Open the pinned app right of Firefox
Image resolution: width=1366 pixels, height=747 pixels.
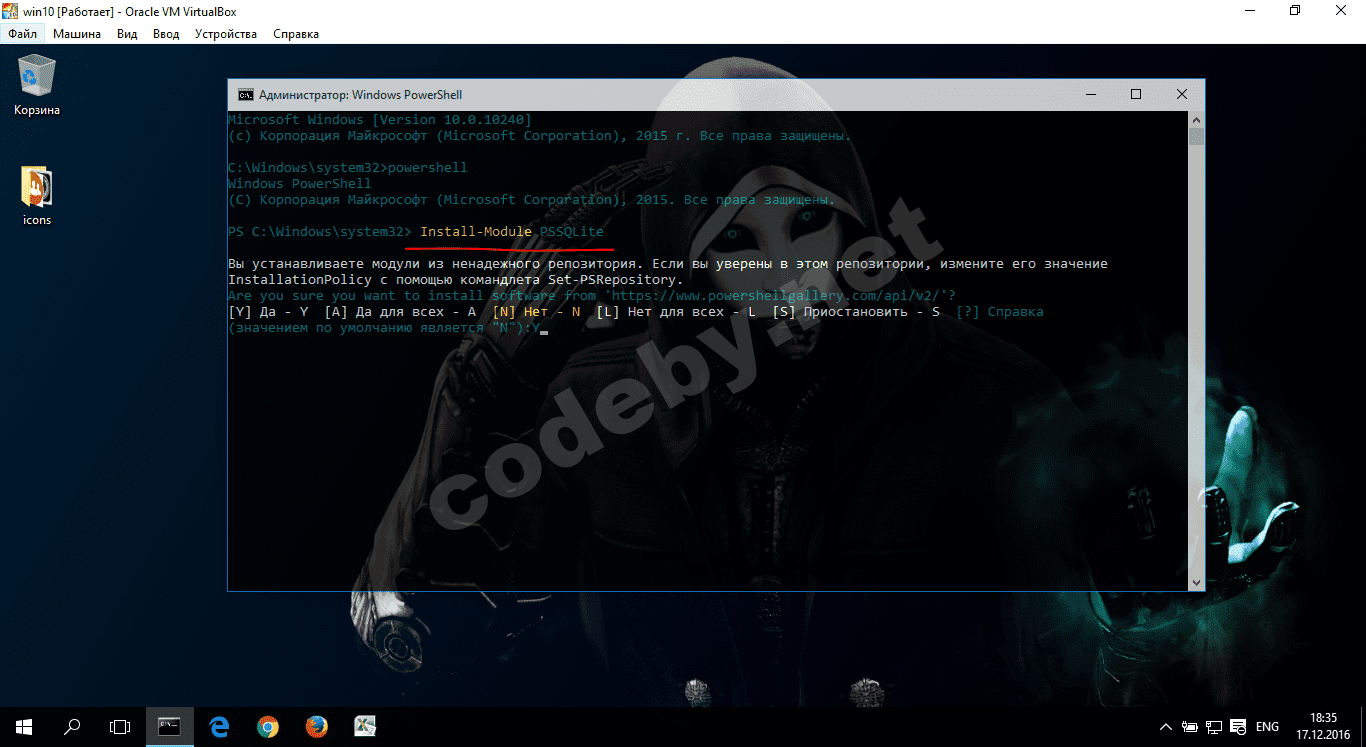pos(364,727)
